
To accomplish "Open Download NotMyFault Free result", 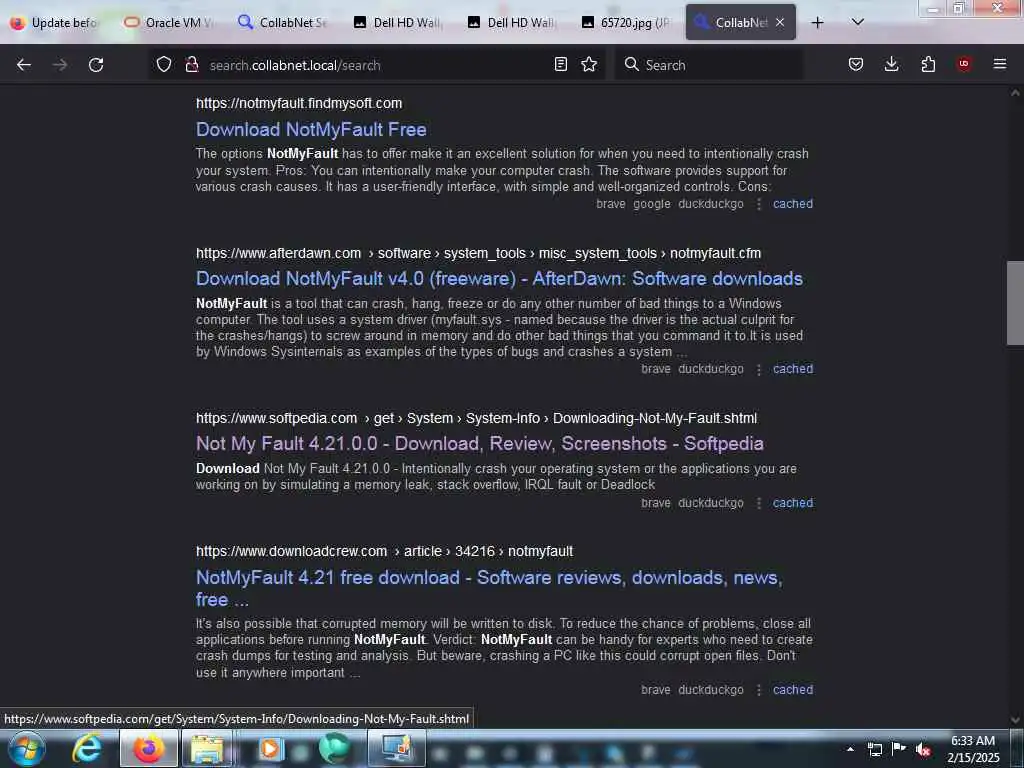I will (x=311, y=129).
